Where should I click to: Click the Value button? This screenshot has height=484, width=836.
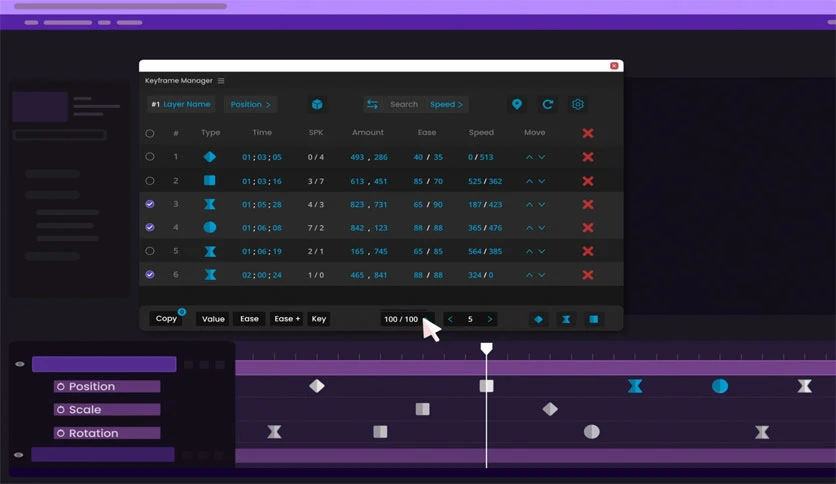213,319
